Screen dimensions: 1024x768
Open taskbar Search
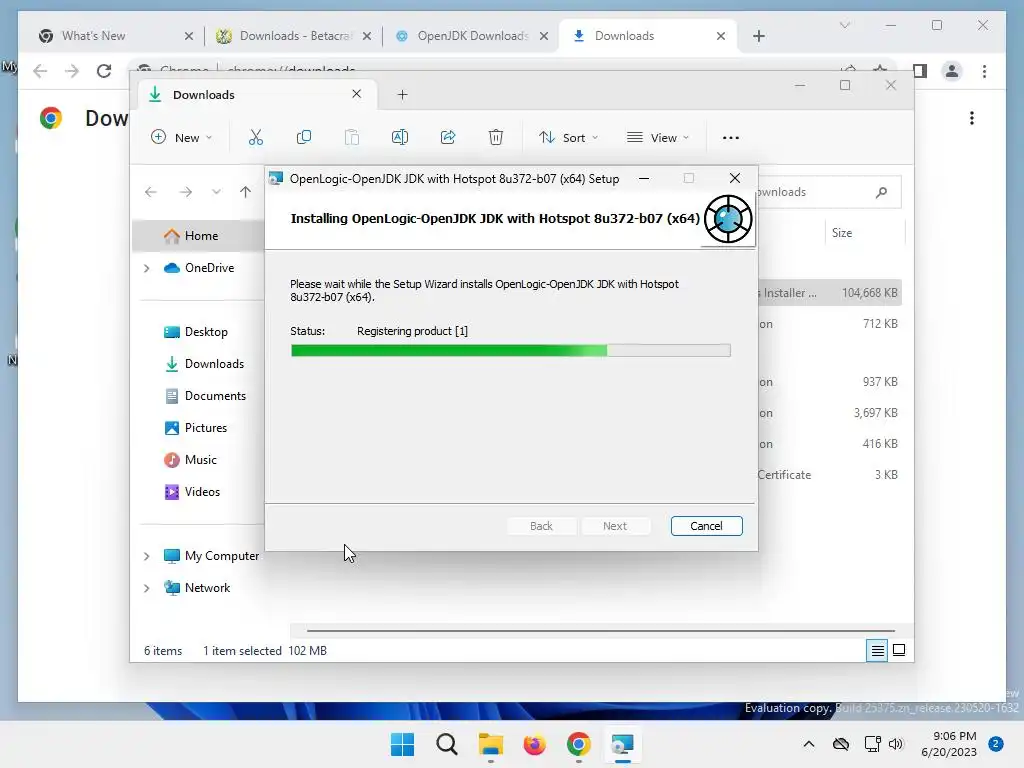[447, 744]
